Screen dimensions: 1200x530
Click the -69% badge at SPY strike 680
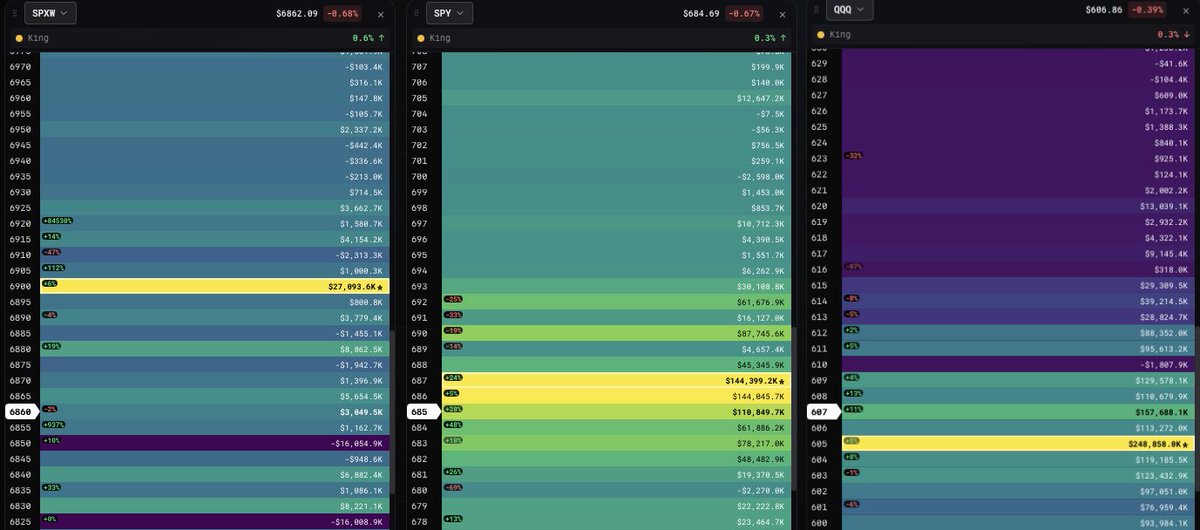click(453, 487)
